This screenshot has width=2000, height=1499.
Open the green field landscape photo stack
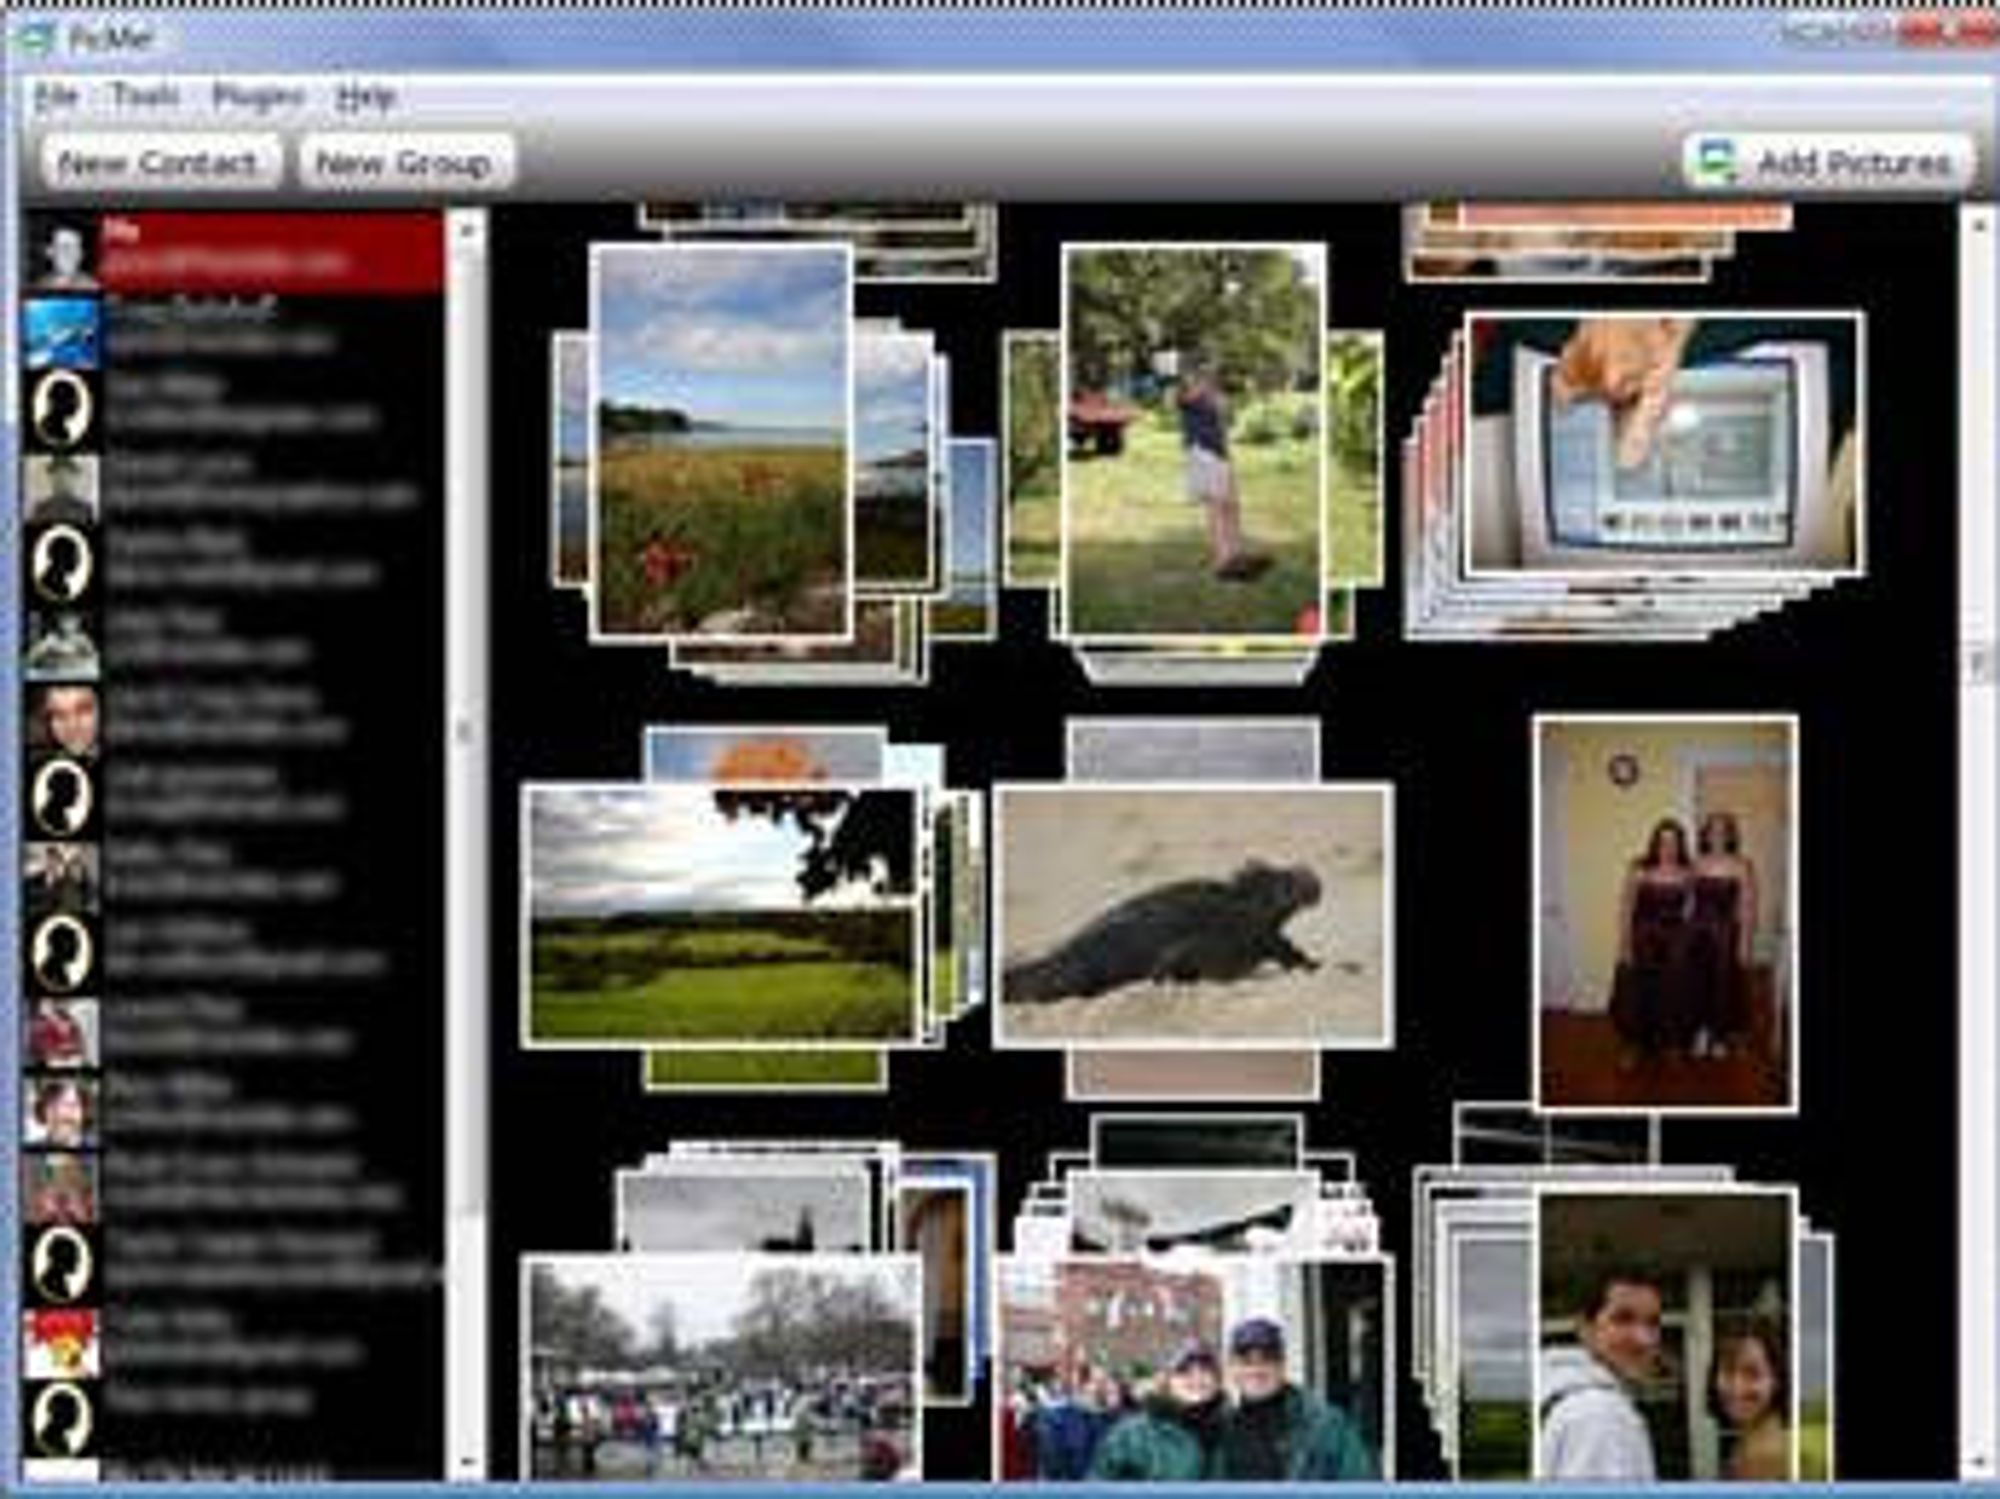(721, 915)
